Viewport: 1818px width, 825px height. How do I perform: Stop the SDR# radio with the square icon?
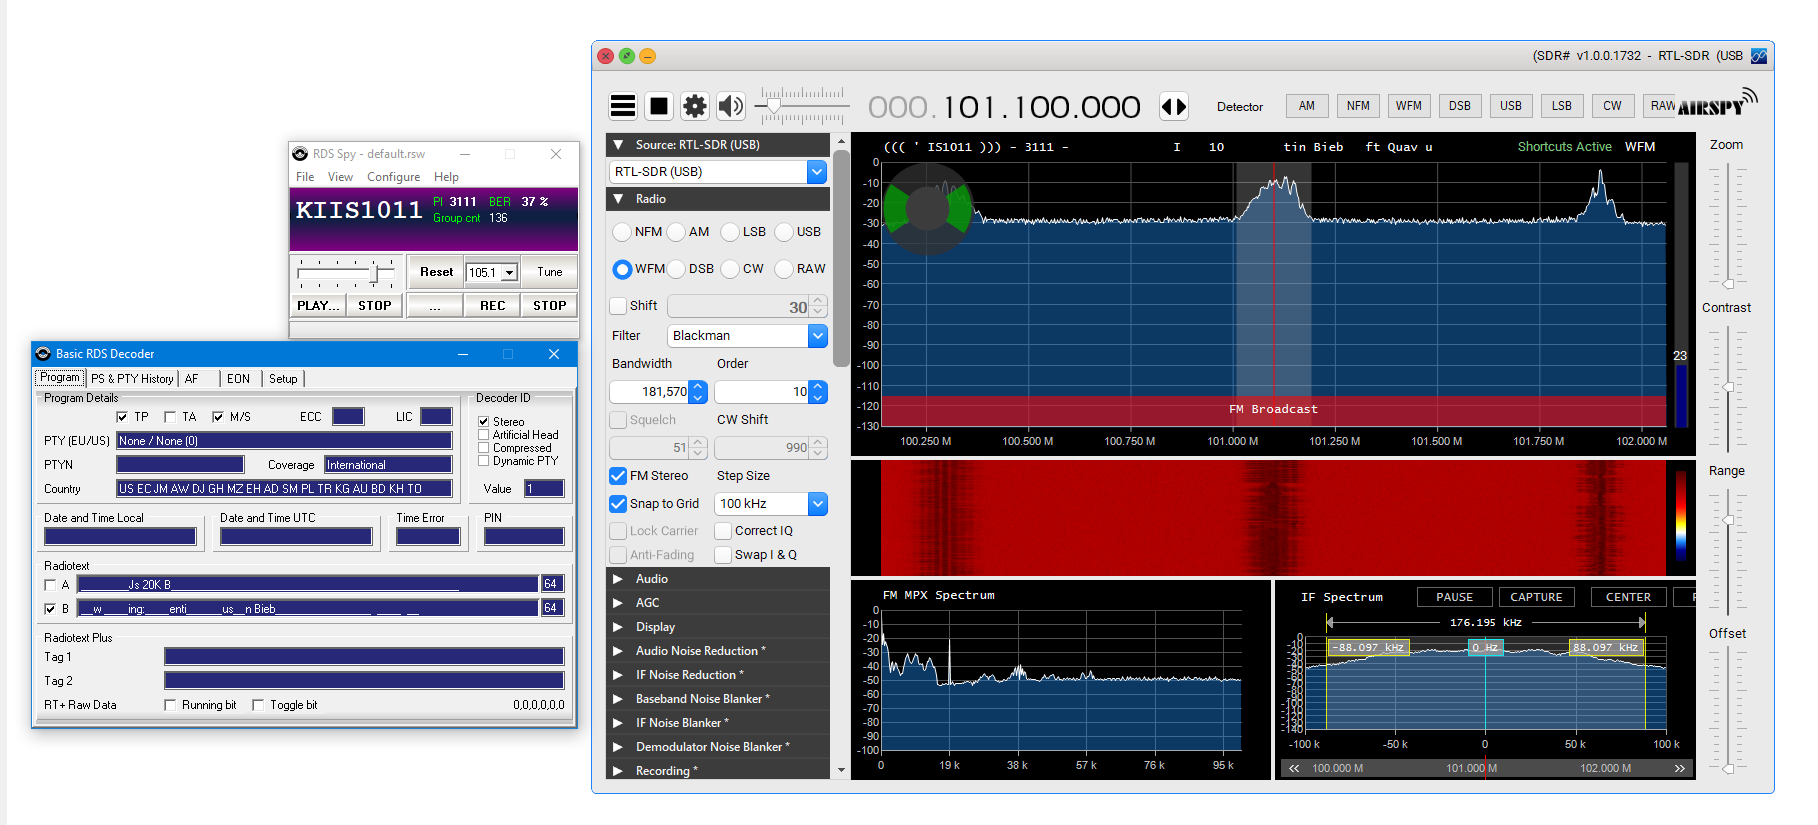tap(659, 106)
